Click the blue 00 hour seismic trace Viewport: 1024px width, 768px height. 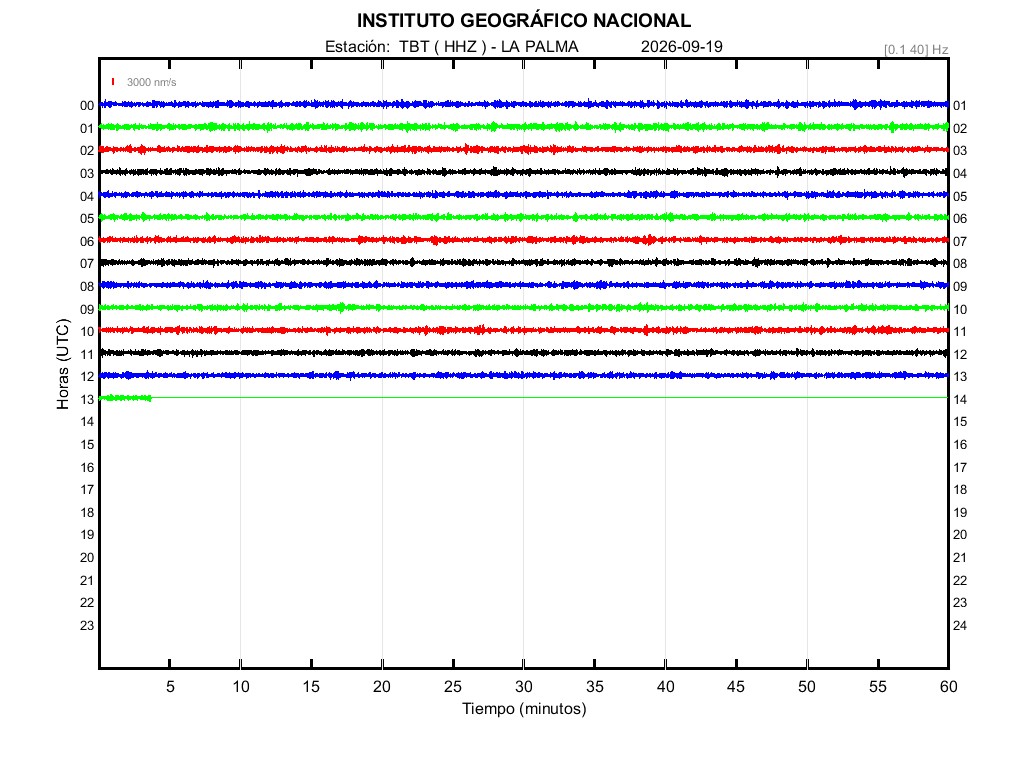524,104
